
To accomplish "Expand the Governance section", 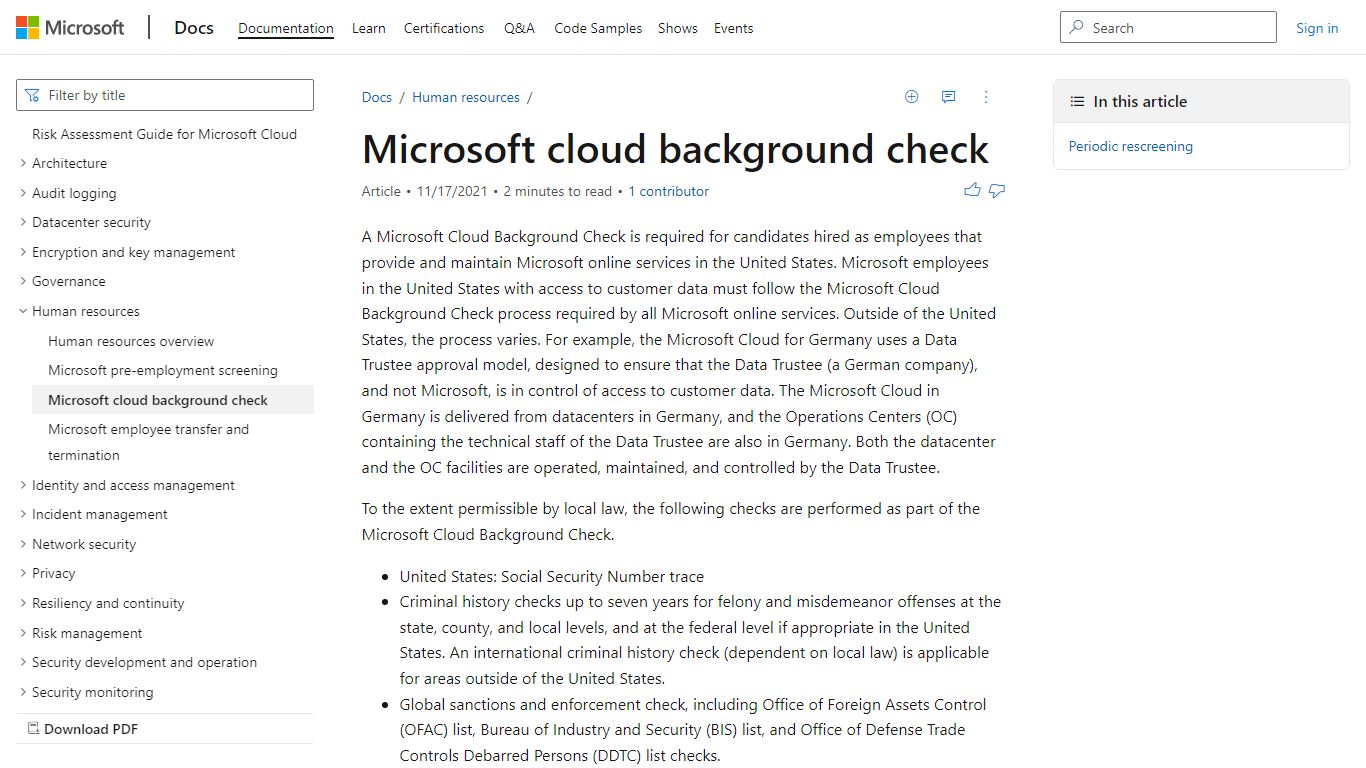I will tap(23, 281).
